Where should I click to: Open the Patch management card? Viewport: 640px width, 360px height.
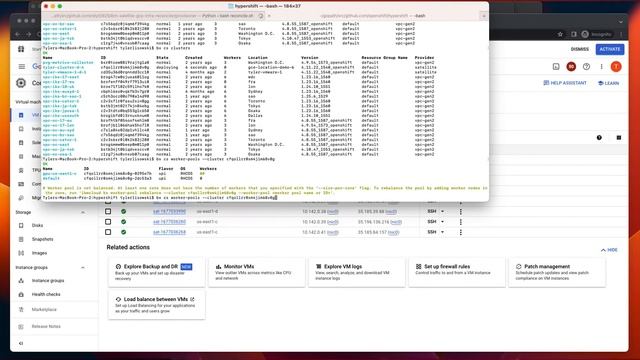tap(557, 272)
